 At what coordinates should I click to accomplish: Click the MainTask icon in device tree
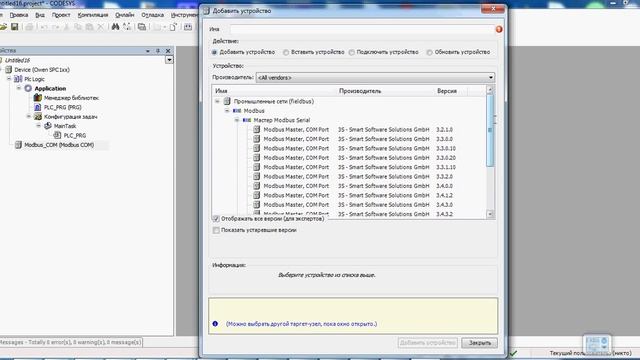[47, 126]
